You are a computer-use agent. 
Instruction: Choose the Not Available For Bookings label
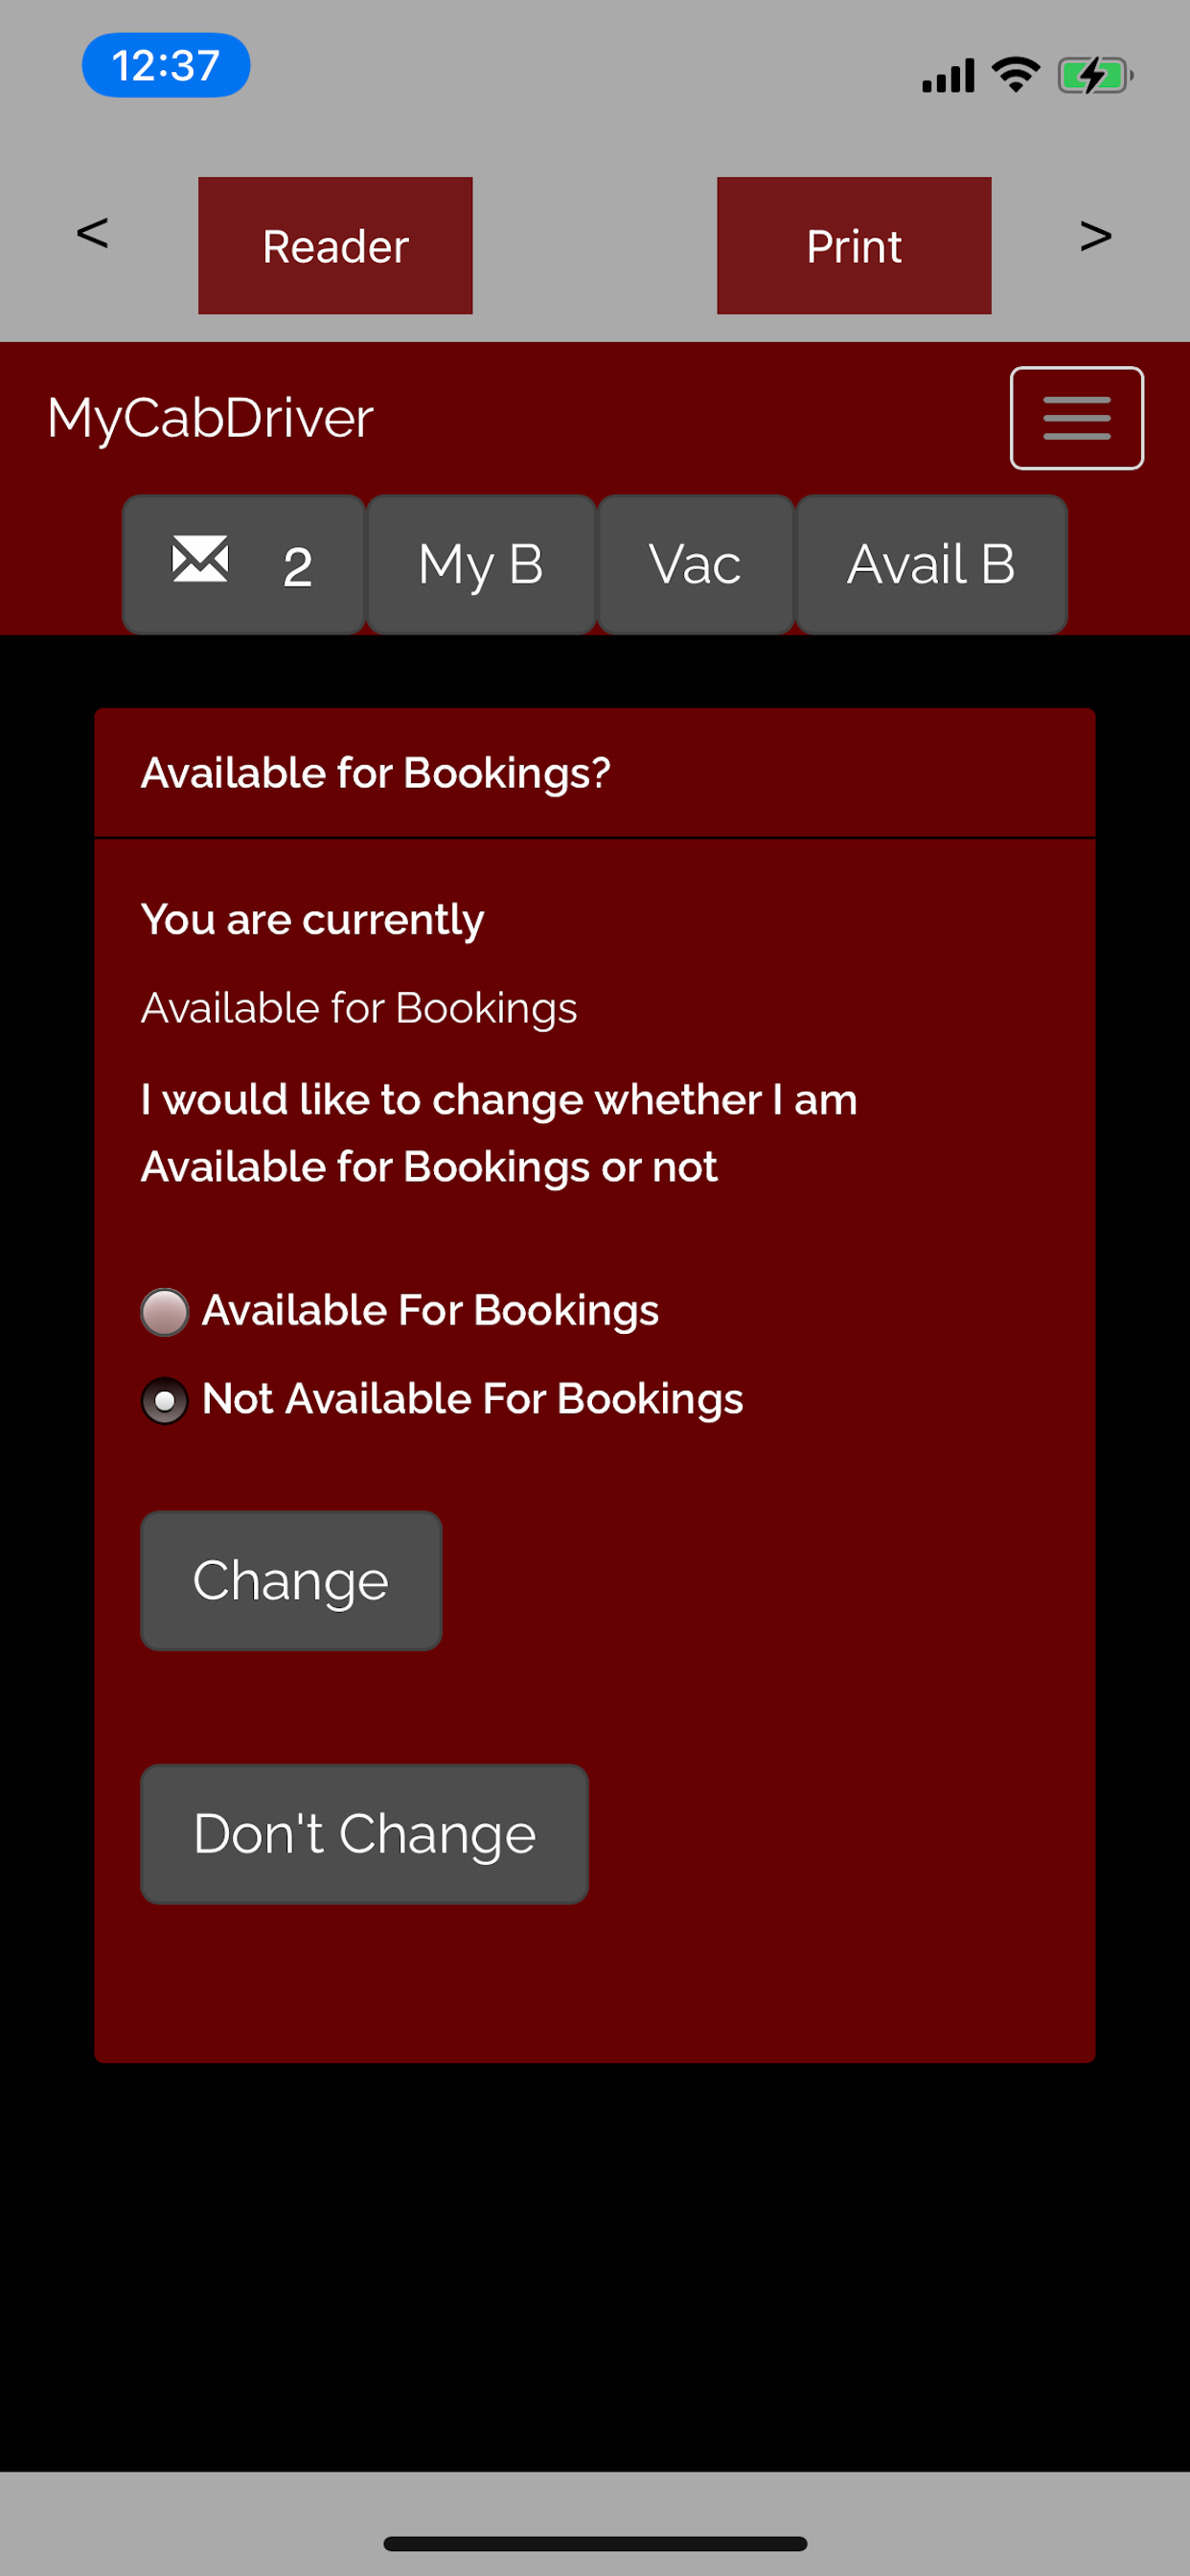click(x=472, y=1399)
